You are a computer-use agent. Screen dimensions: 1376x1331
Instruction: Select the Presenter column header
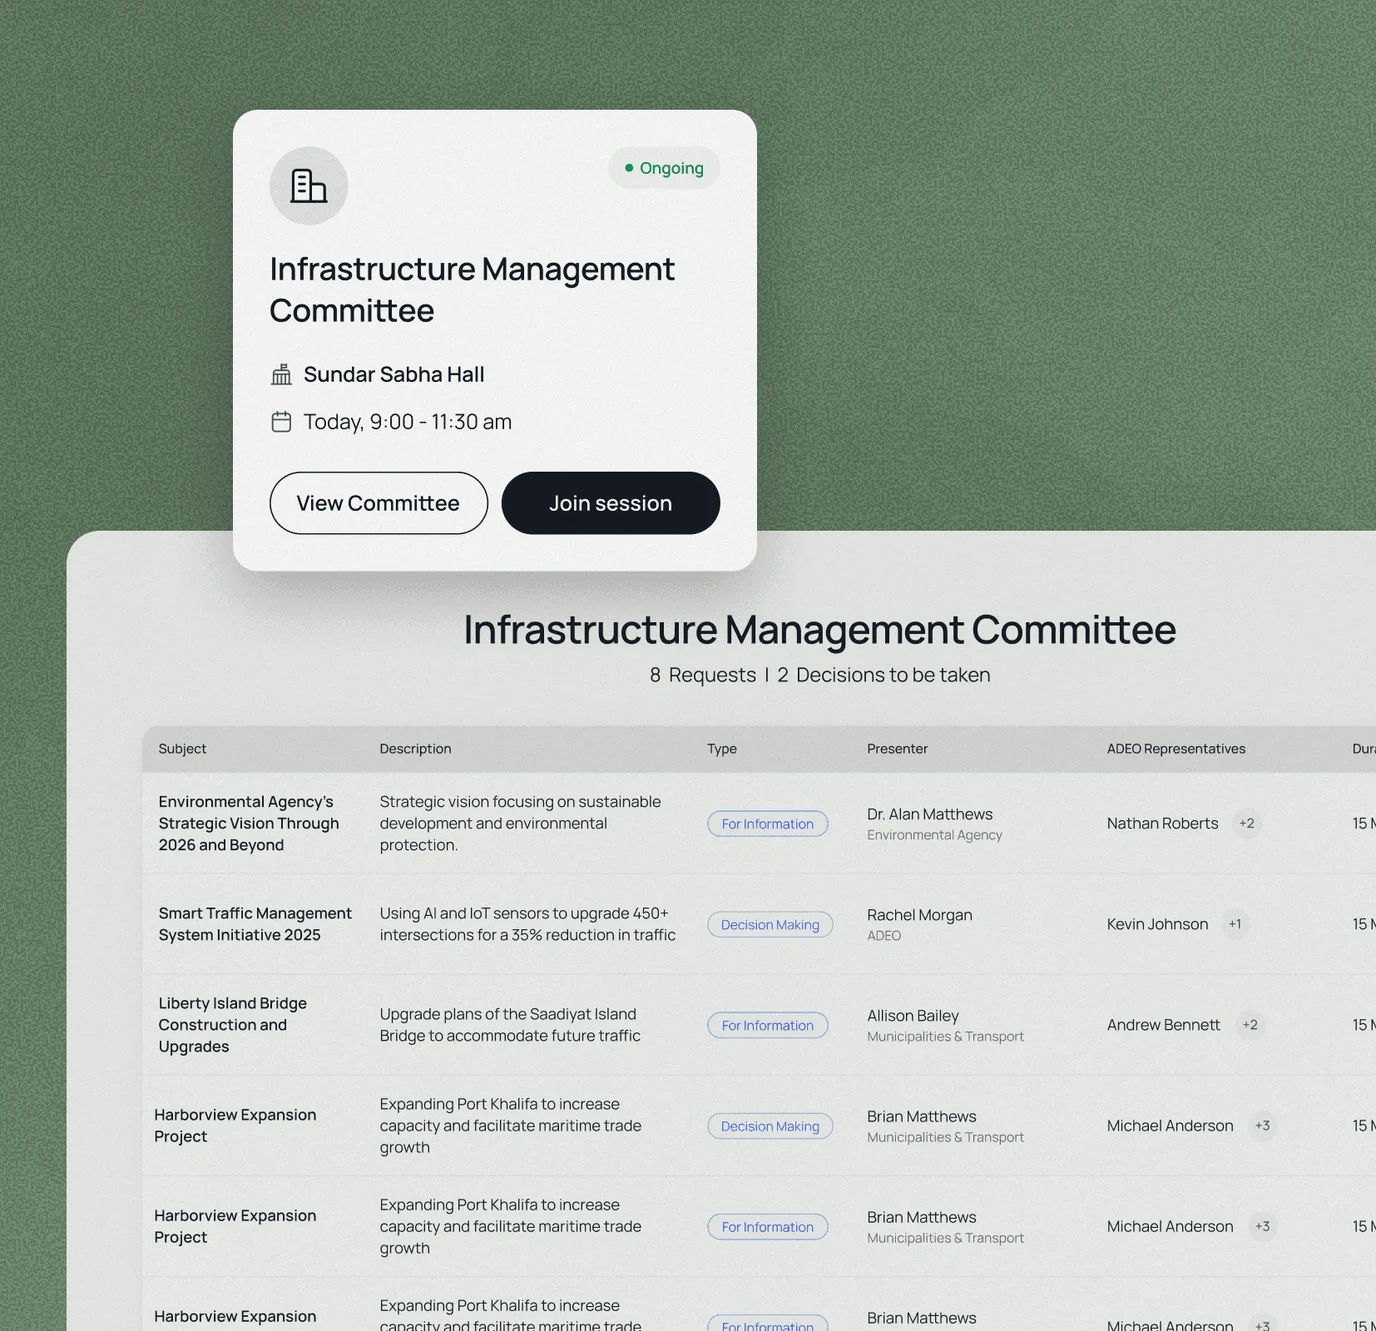pyautogui.click(x=897, y=749)
